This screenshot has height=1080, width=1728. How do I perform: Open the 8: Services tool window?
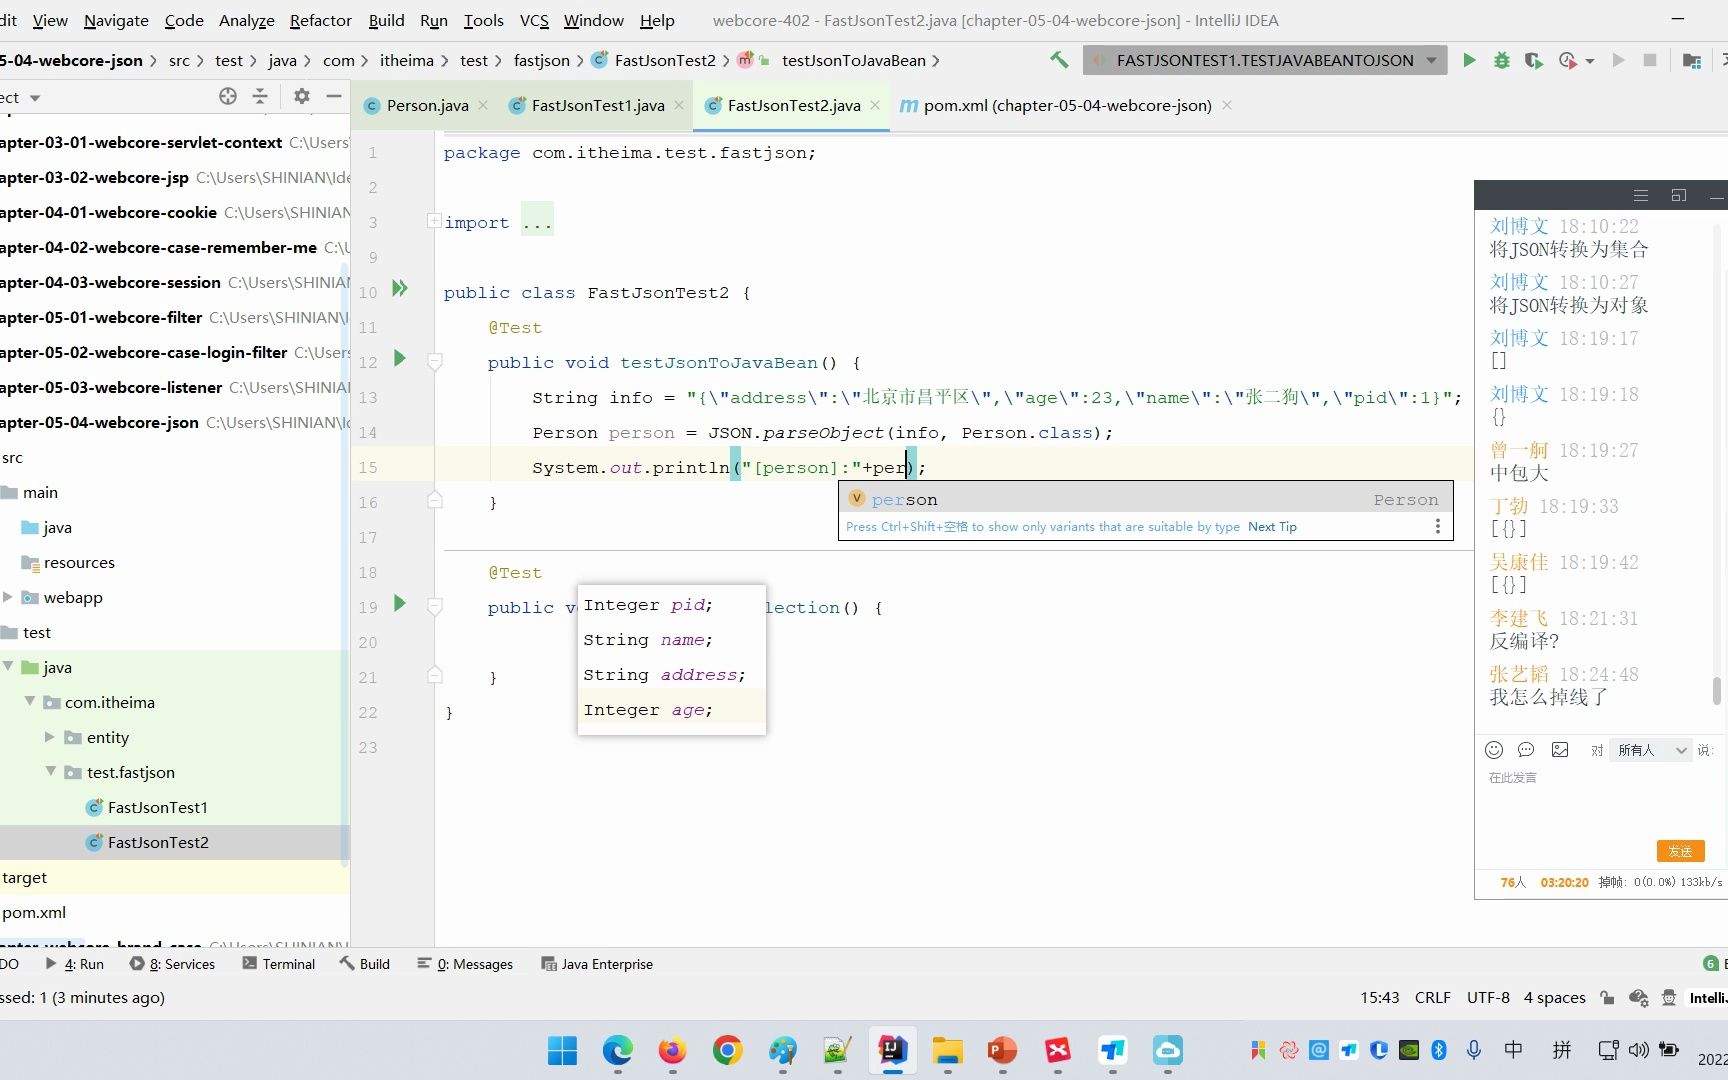coord(172,964)
